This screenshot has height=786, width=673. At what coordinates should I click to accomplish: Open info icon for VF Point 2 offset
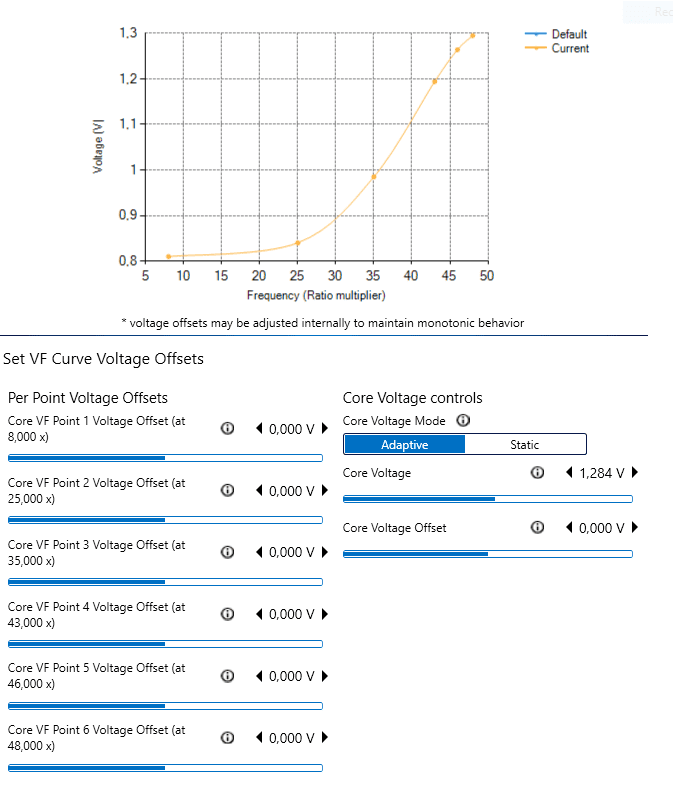click(228, 490)
